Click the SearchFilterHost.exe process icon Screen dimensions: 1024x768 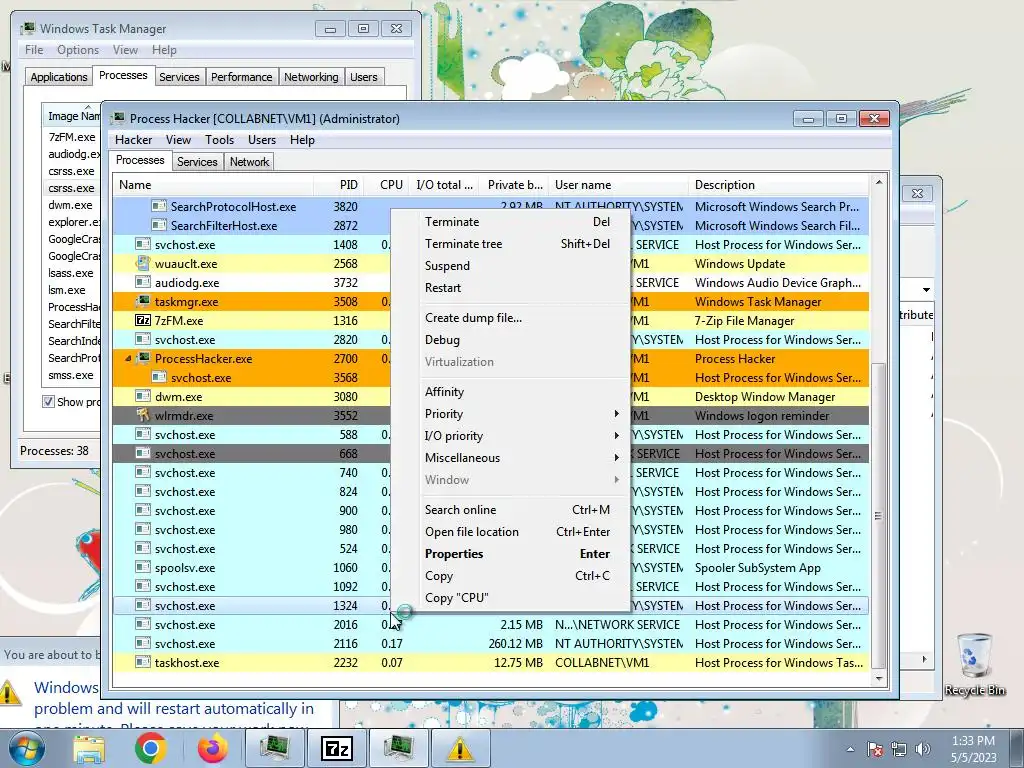[159, 225]
